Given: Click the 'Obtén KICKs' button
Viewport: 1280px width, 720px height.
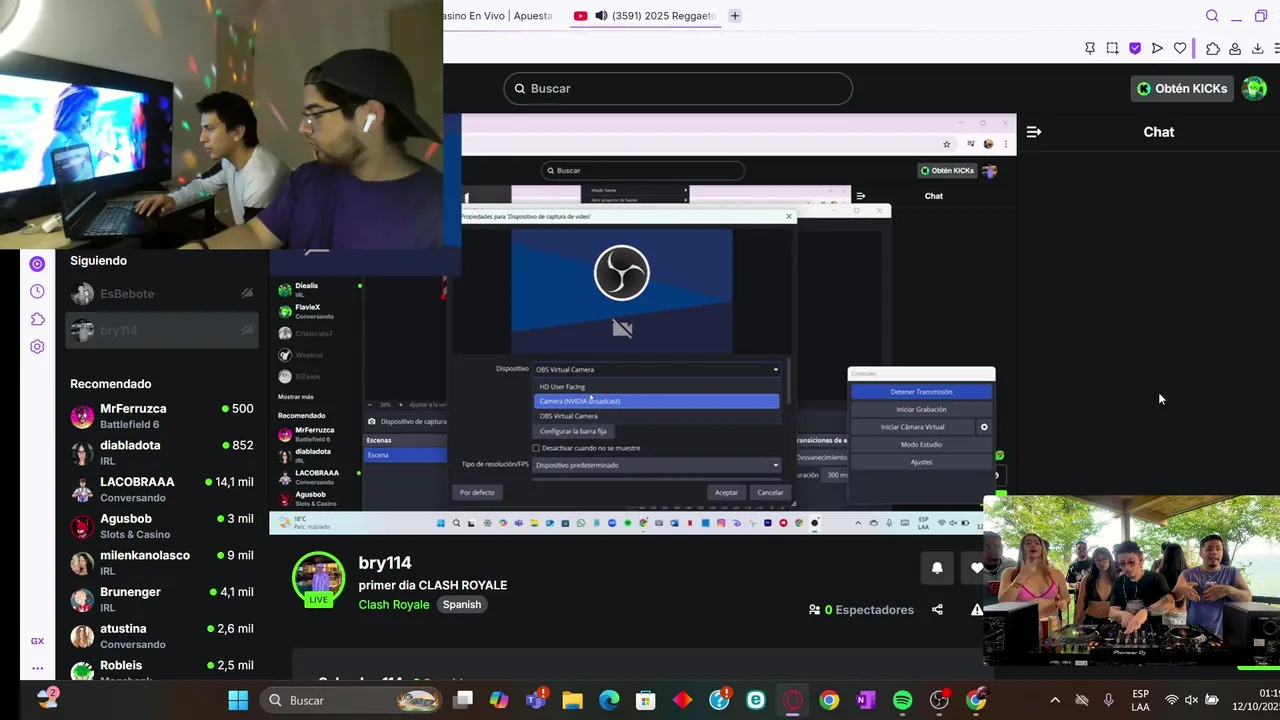Looking at the screenshot, I should [1182, 88].
